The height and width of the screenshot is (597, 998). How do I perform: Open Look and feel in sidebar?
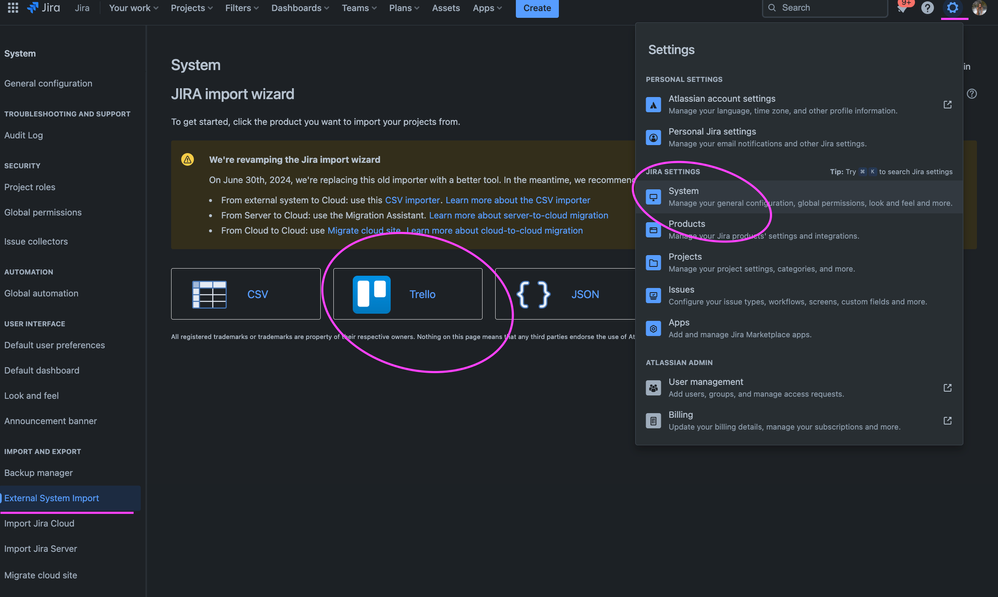tap(31, 396)
